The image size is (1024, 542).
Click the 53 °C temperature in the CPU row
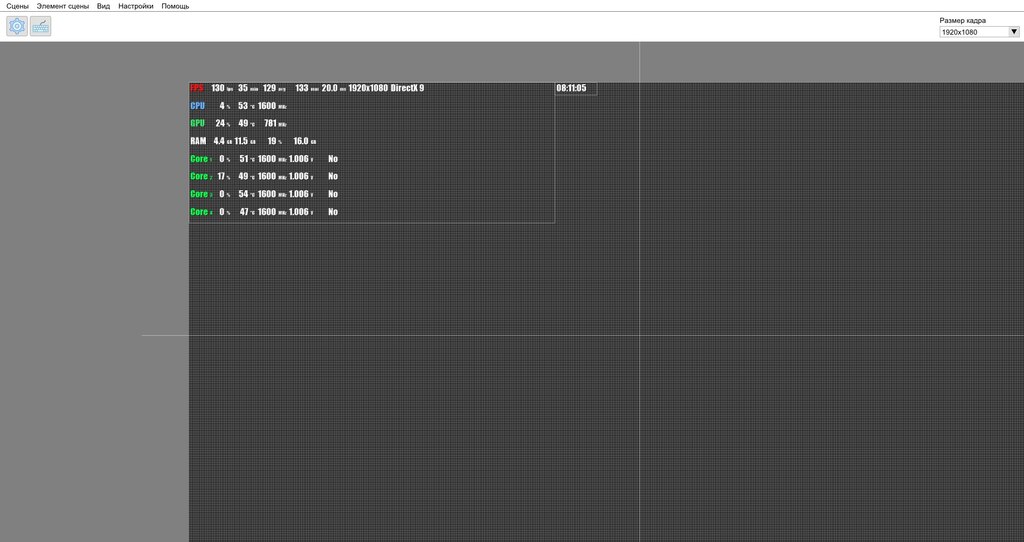[243, 106]
